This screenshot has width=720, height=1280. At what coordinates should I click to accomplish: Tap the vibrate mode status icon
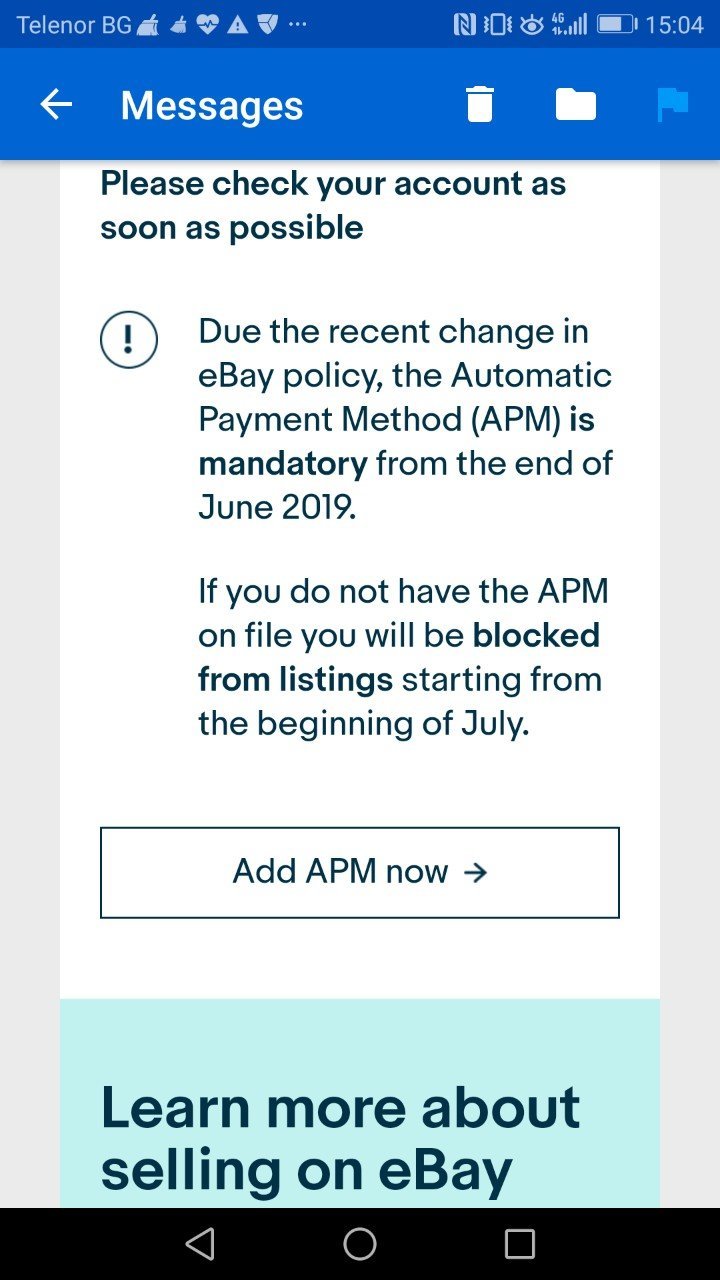tap(497, 24)
